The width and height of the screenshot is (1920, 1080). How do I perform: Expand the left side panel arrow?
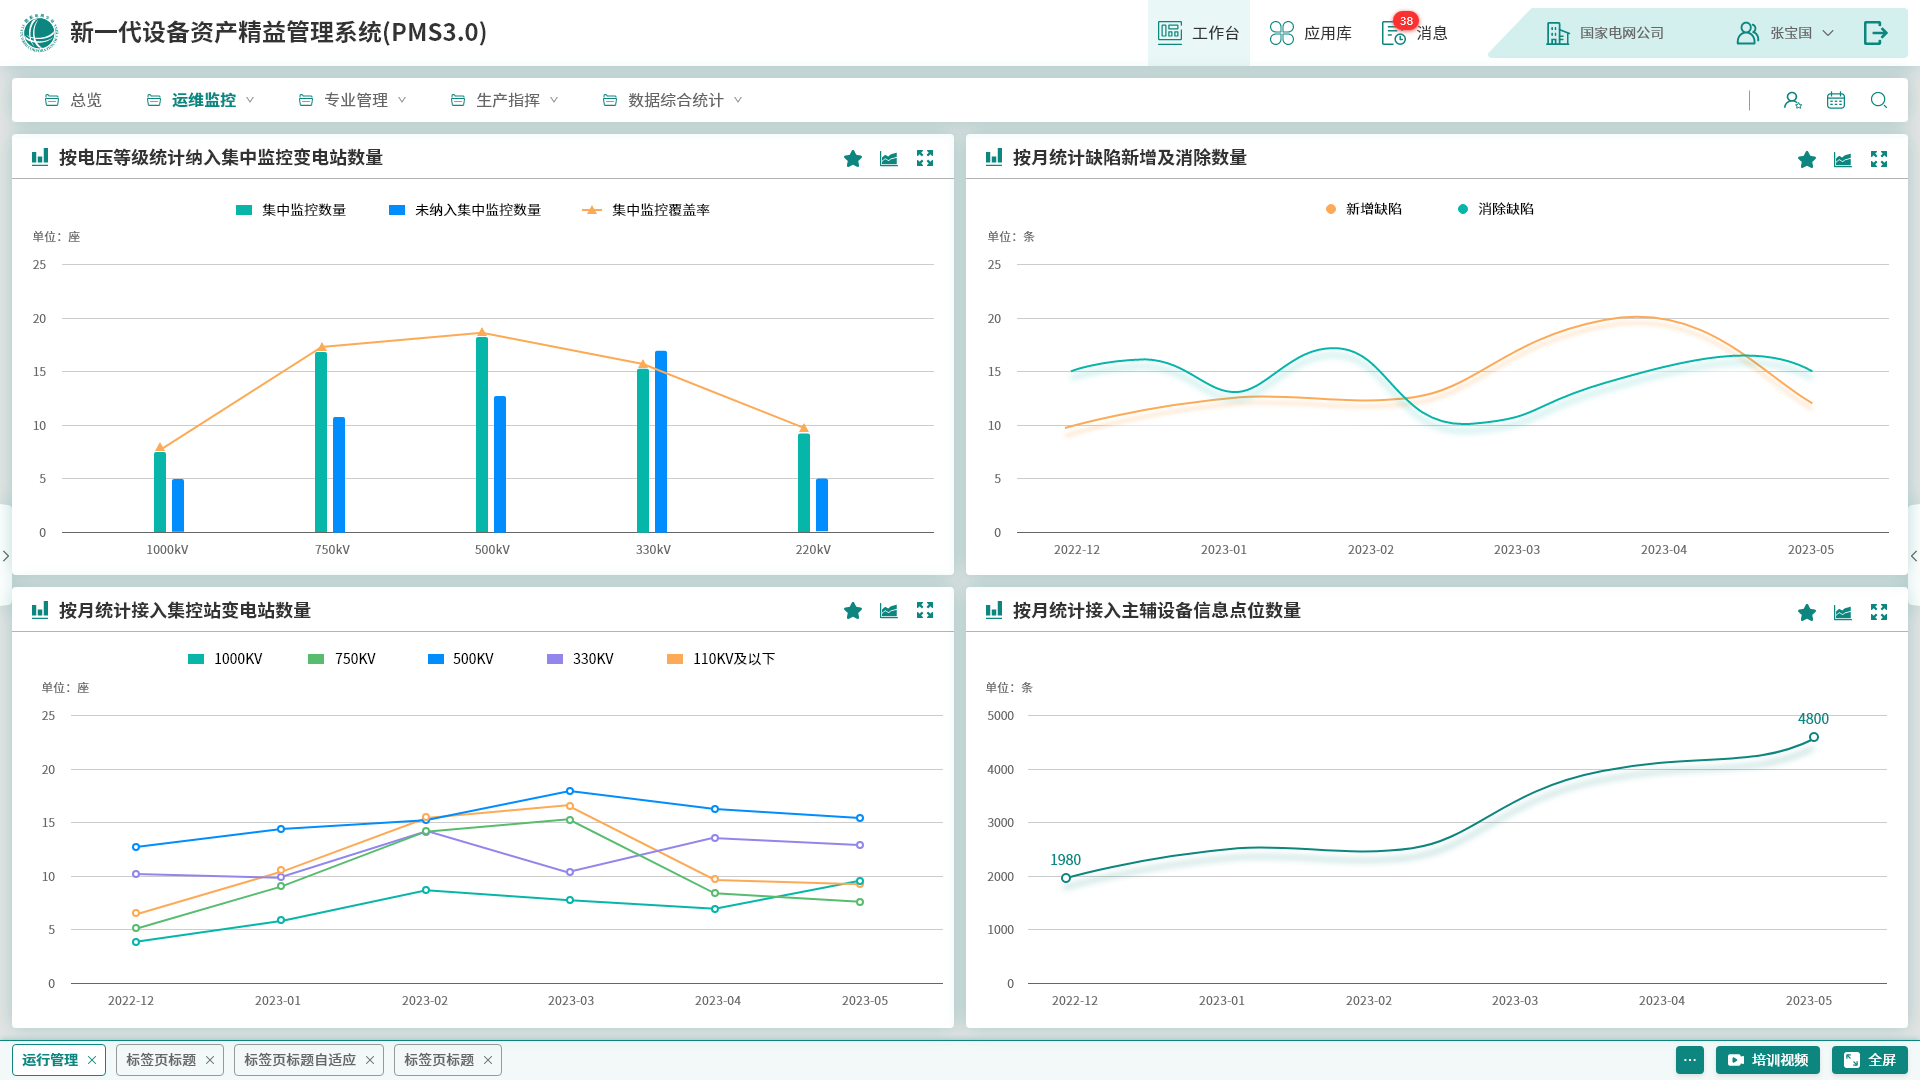point(6,556)
